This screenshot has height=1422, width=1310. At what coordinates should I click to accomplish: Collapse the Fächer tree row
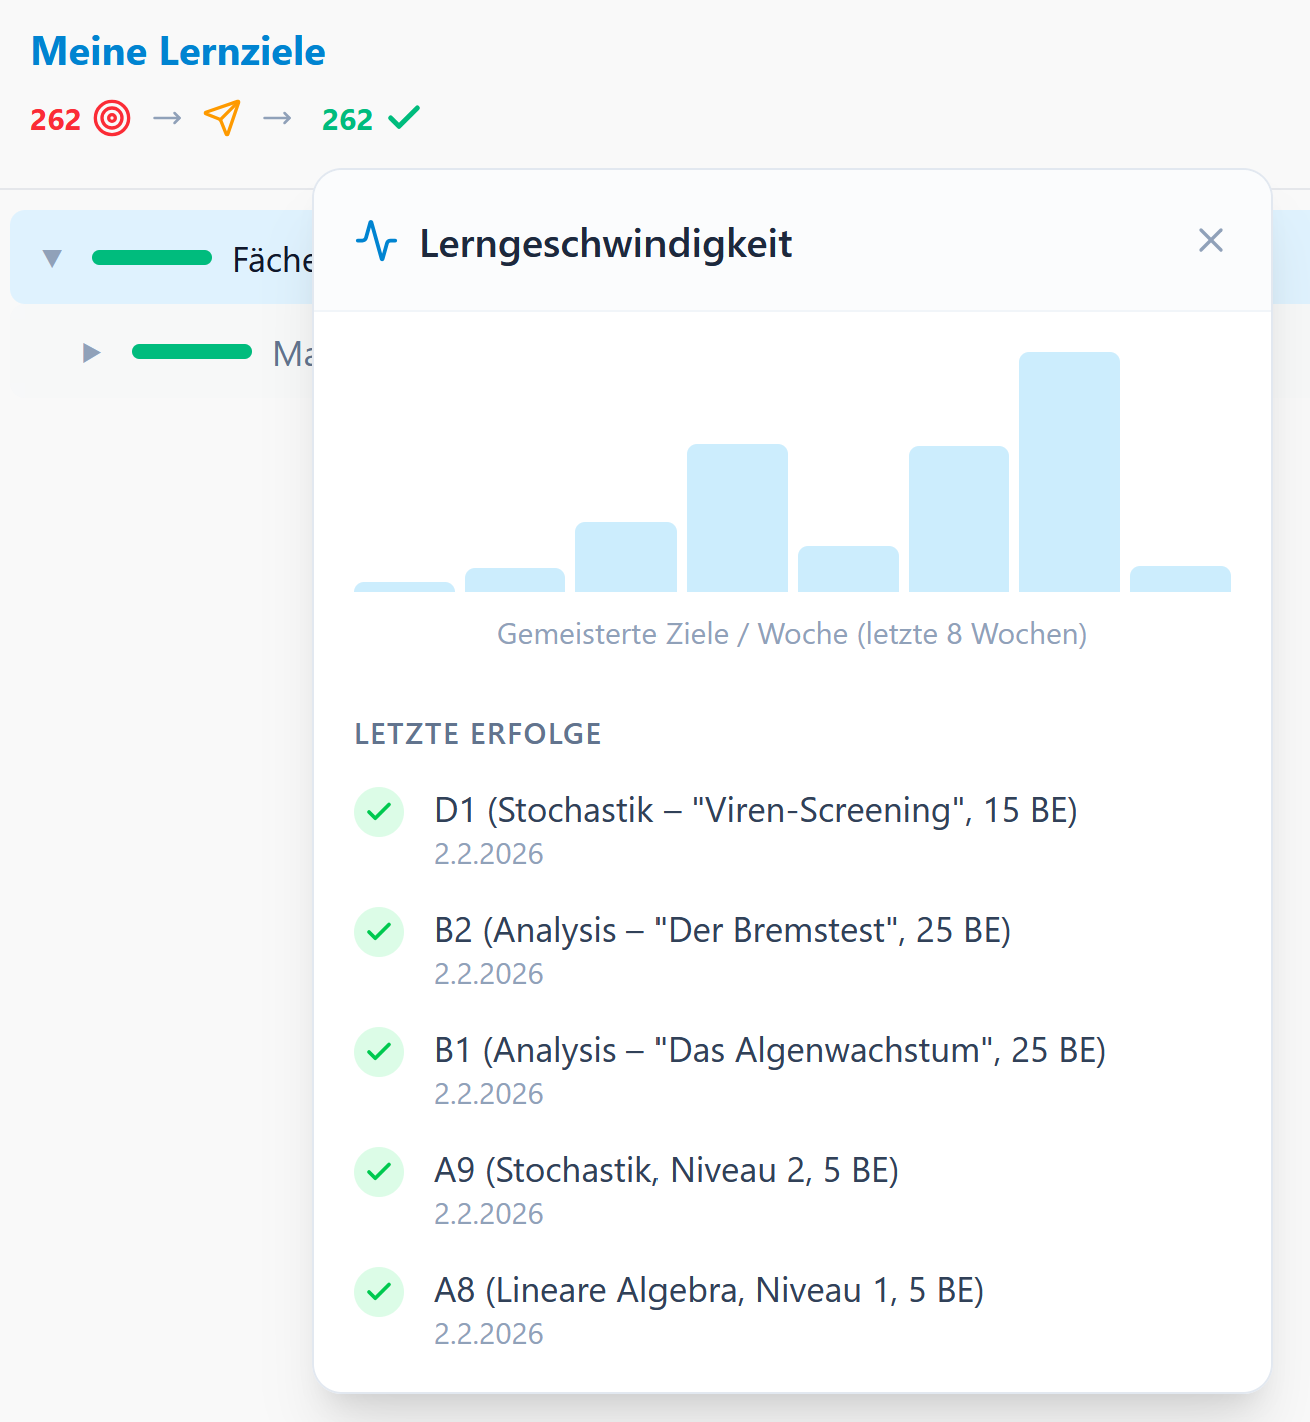point(51,257)
